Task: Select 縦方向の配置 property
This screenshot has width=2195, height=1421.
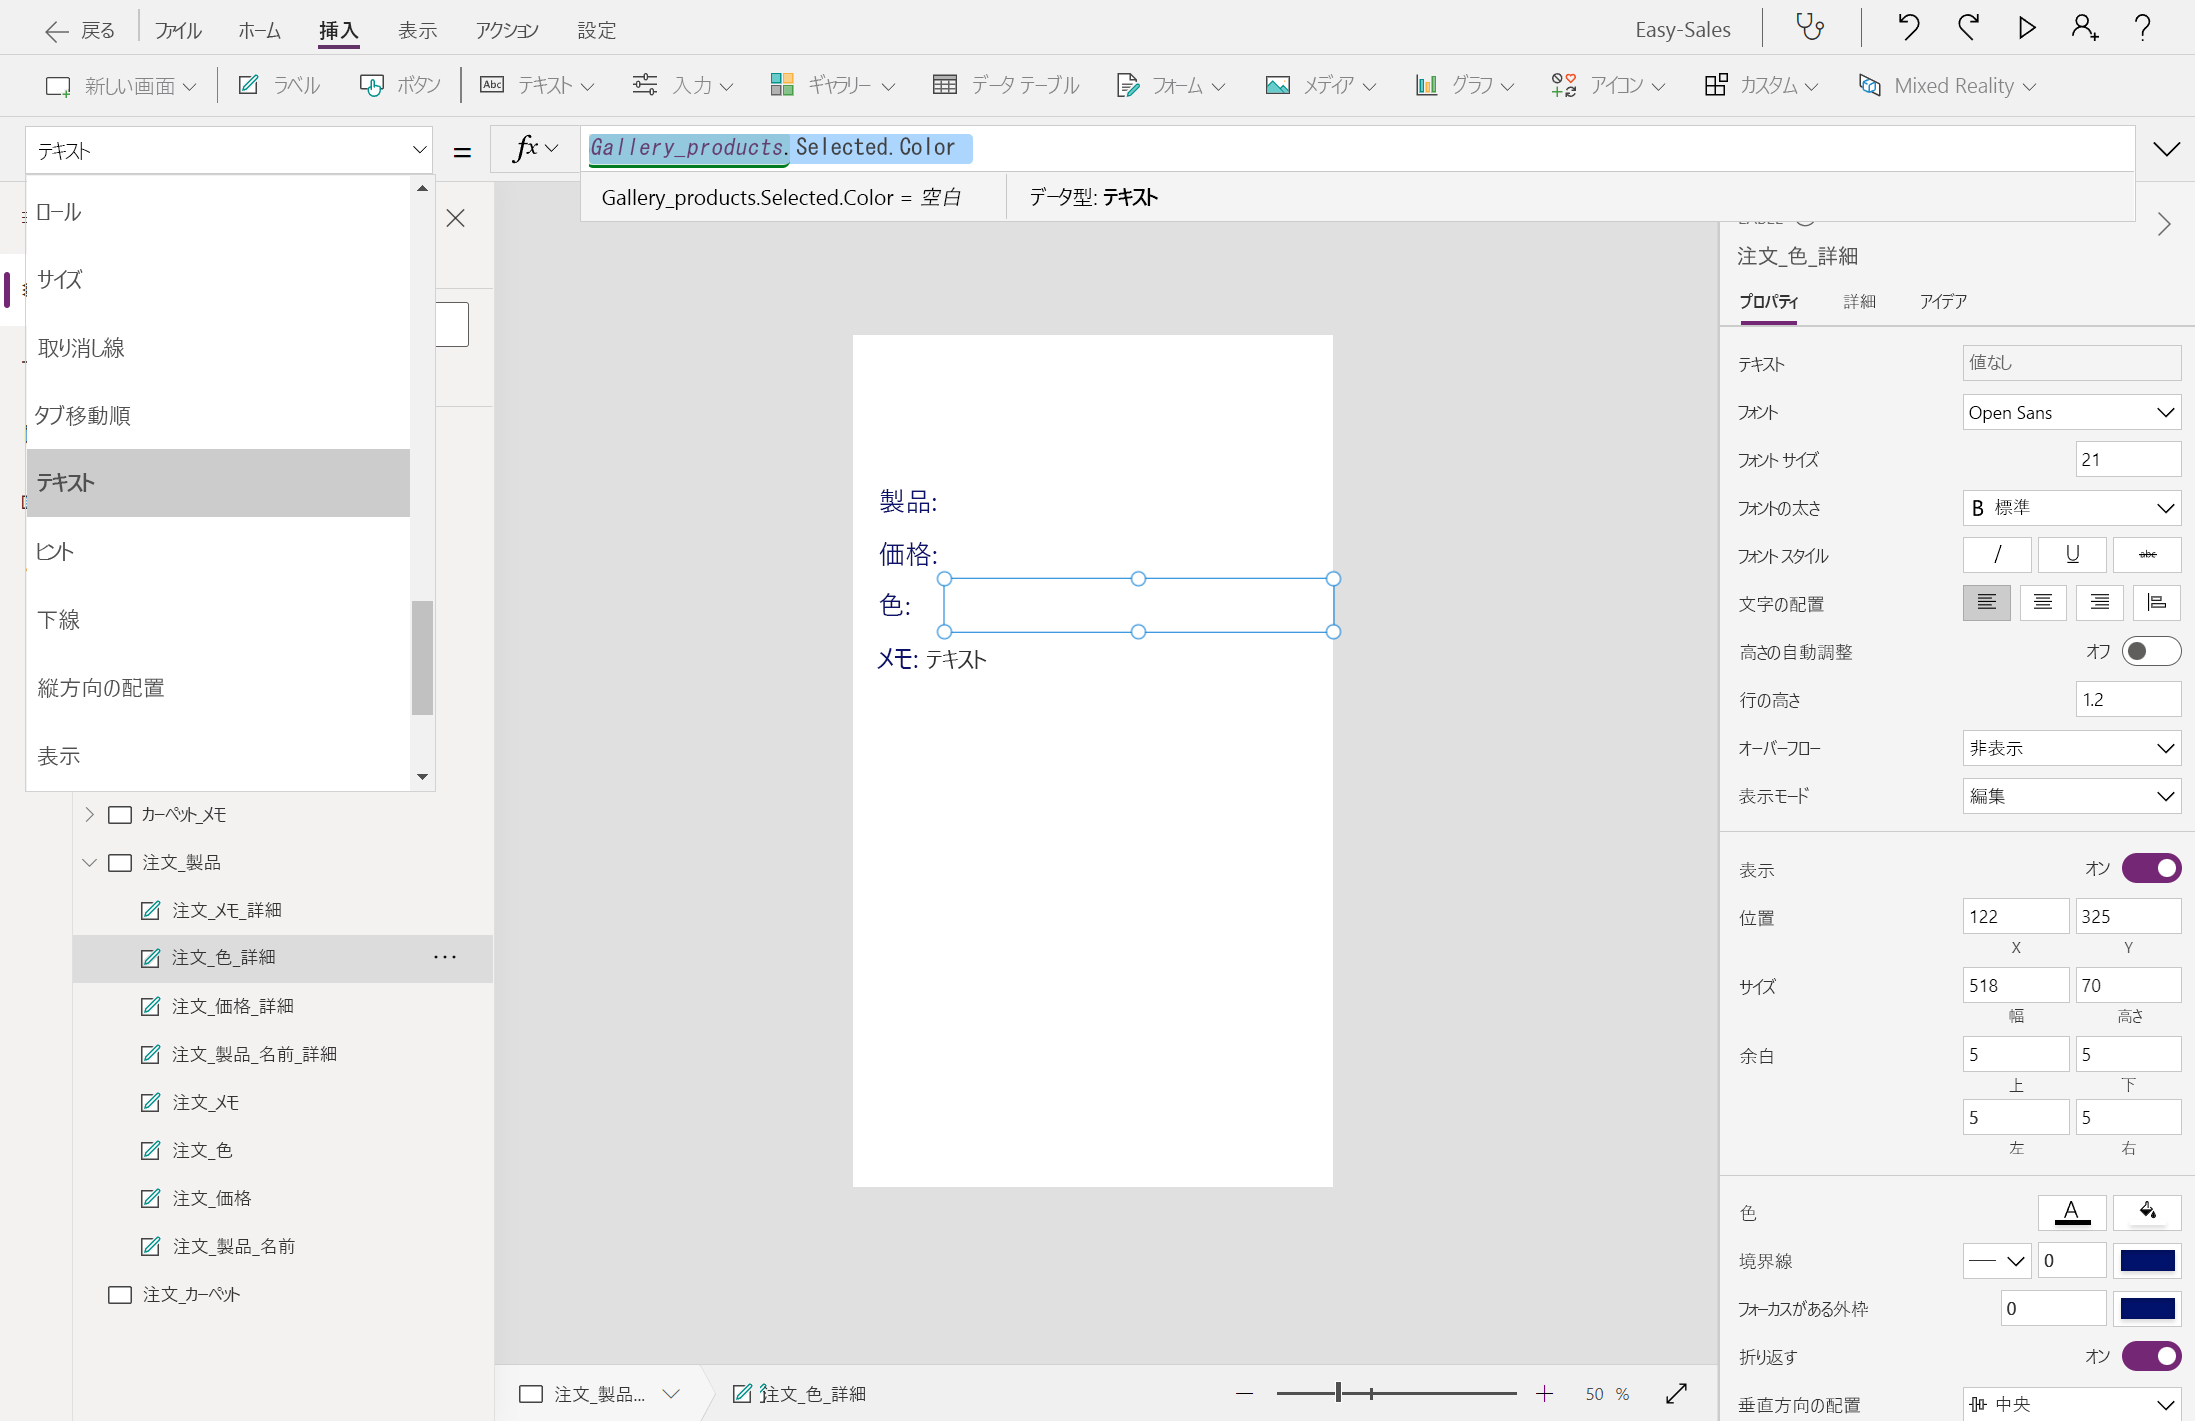Action: tap(218, 688)
